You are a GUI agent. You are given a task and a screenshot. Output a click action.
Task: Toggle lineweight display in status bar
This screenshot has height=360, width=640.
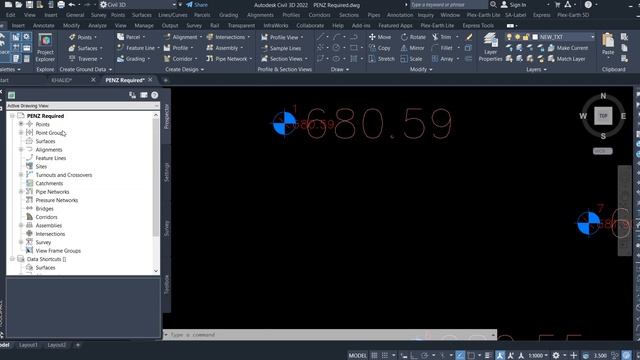(488, 356)
